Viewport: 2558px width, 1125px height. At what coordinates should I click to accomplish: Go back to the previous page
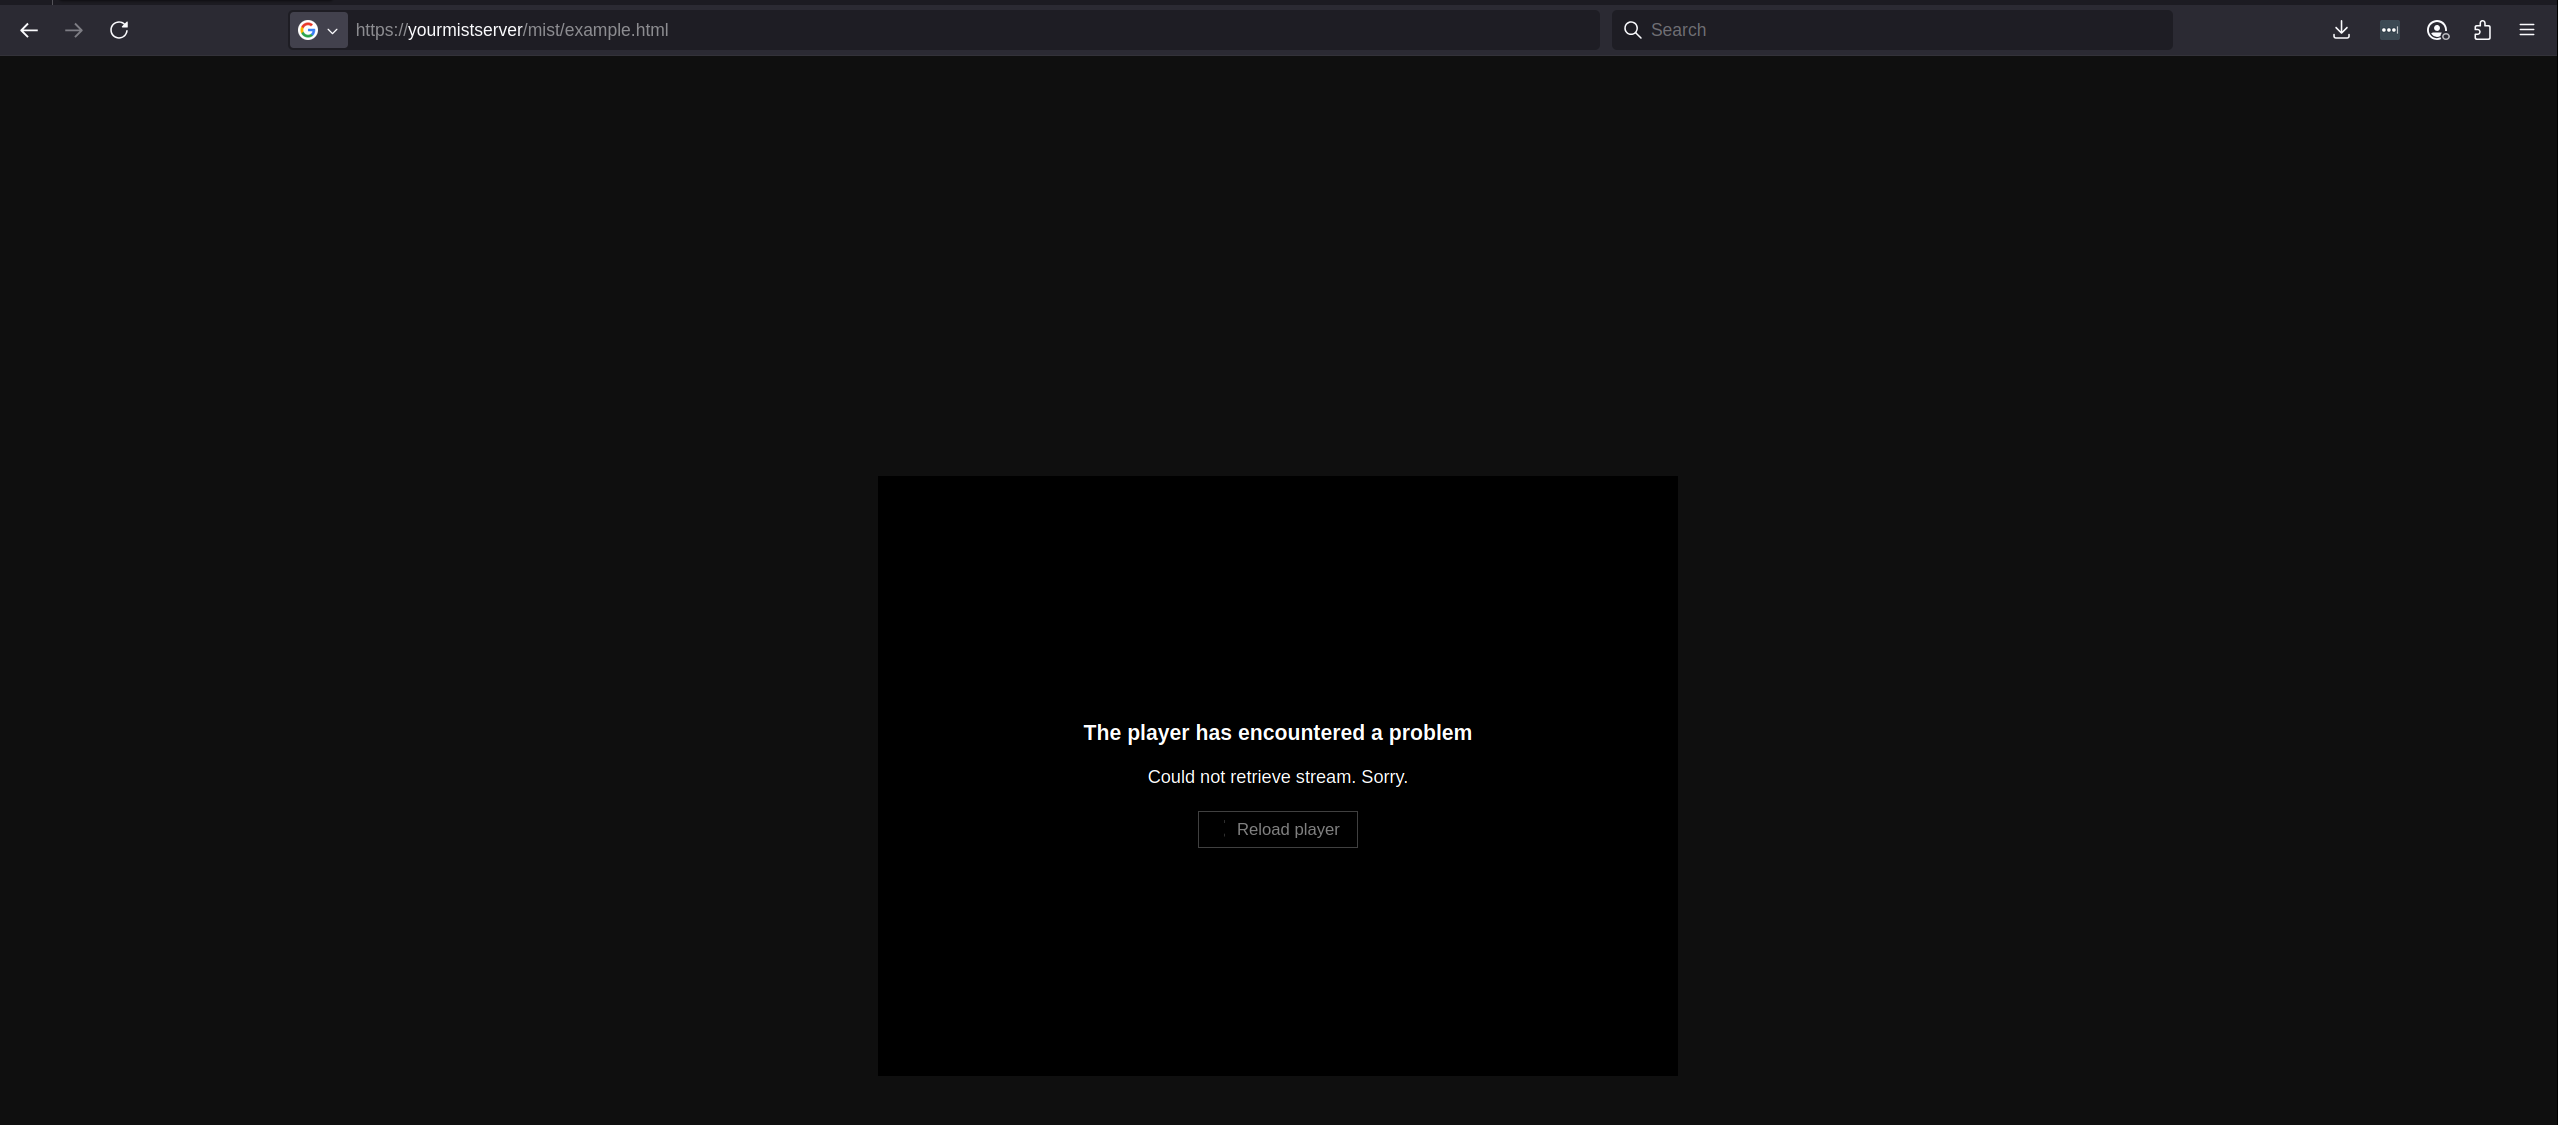pos(29,30)
